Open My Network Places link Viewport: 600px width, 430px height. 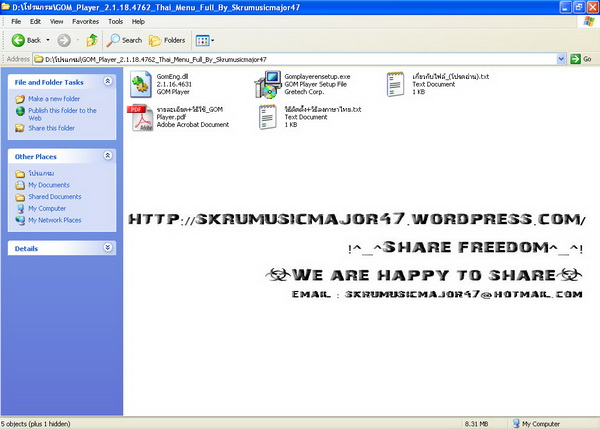pos(55,220)
